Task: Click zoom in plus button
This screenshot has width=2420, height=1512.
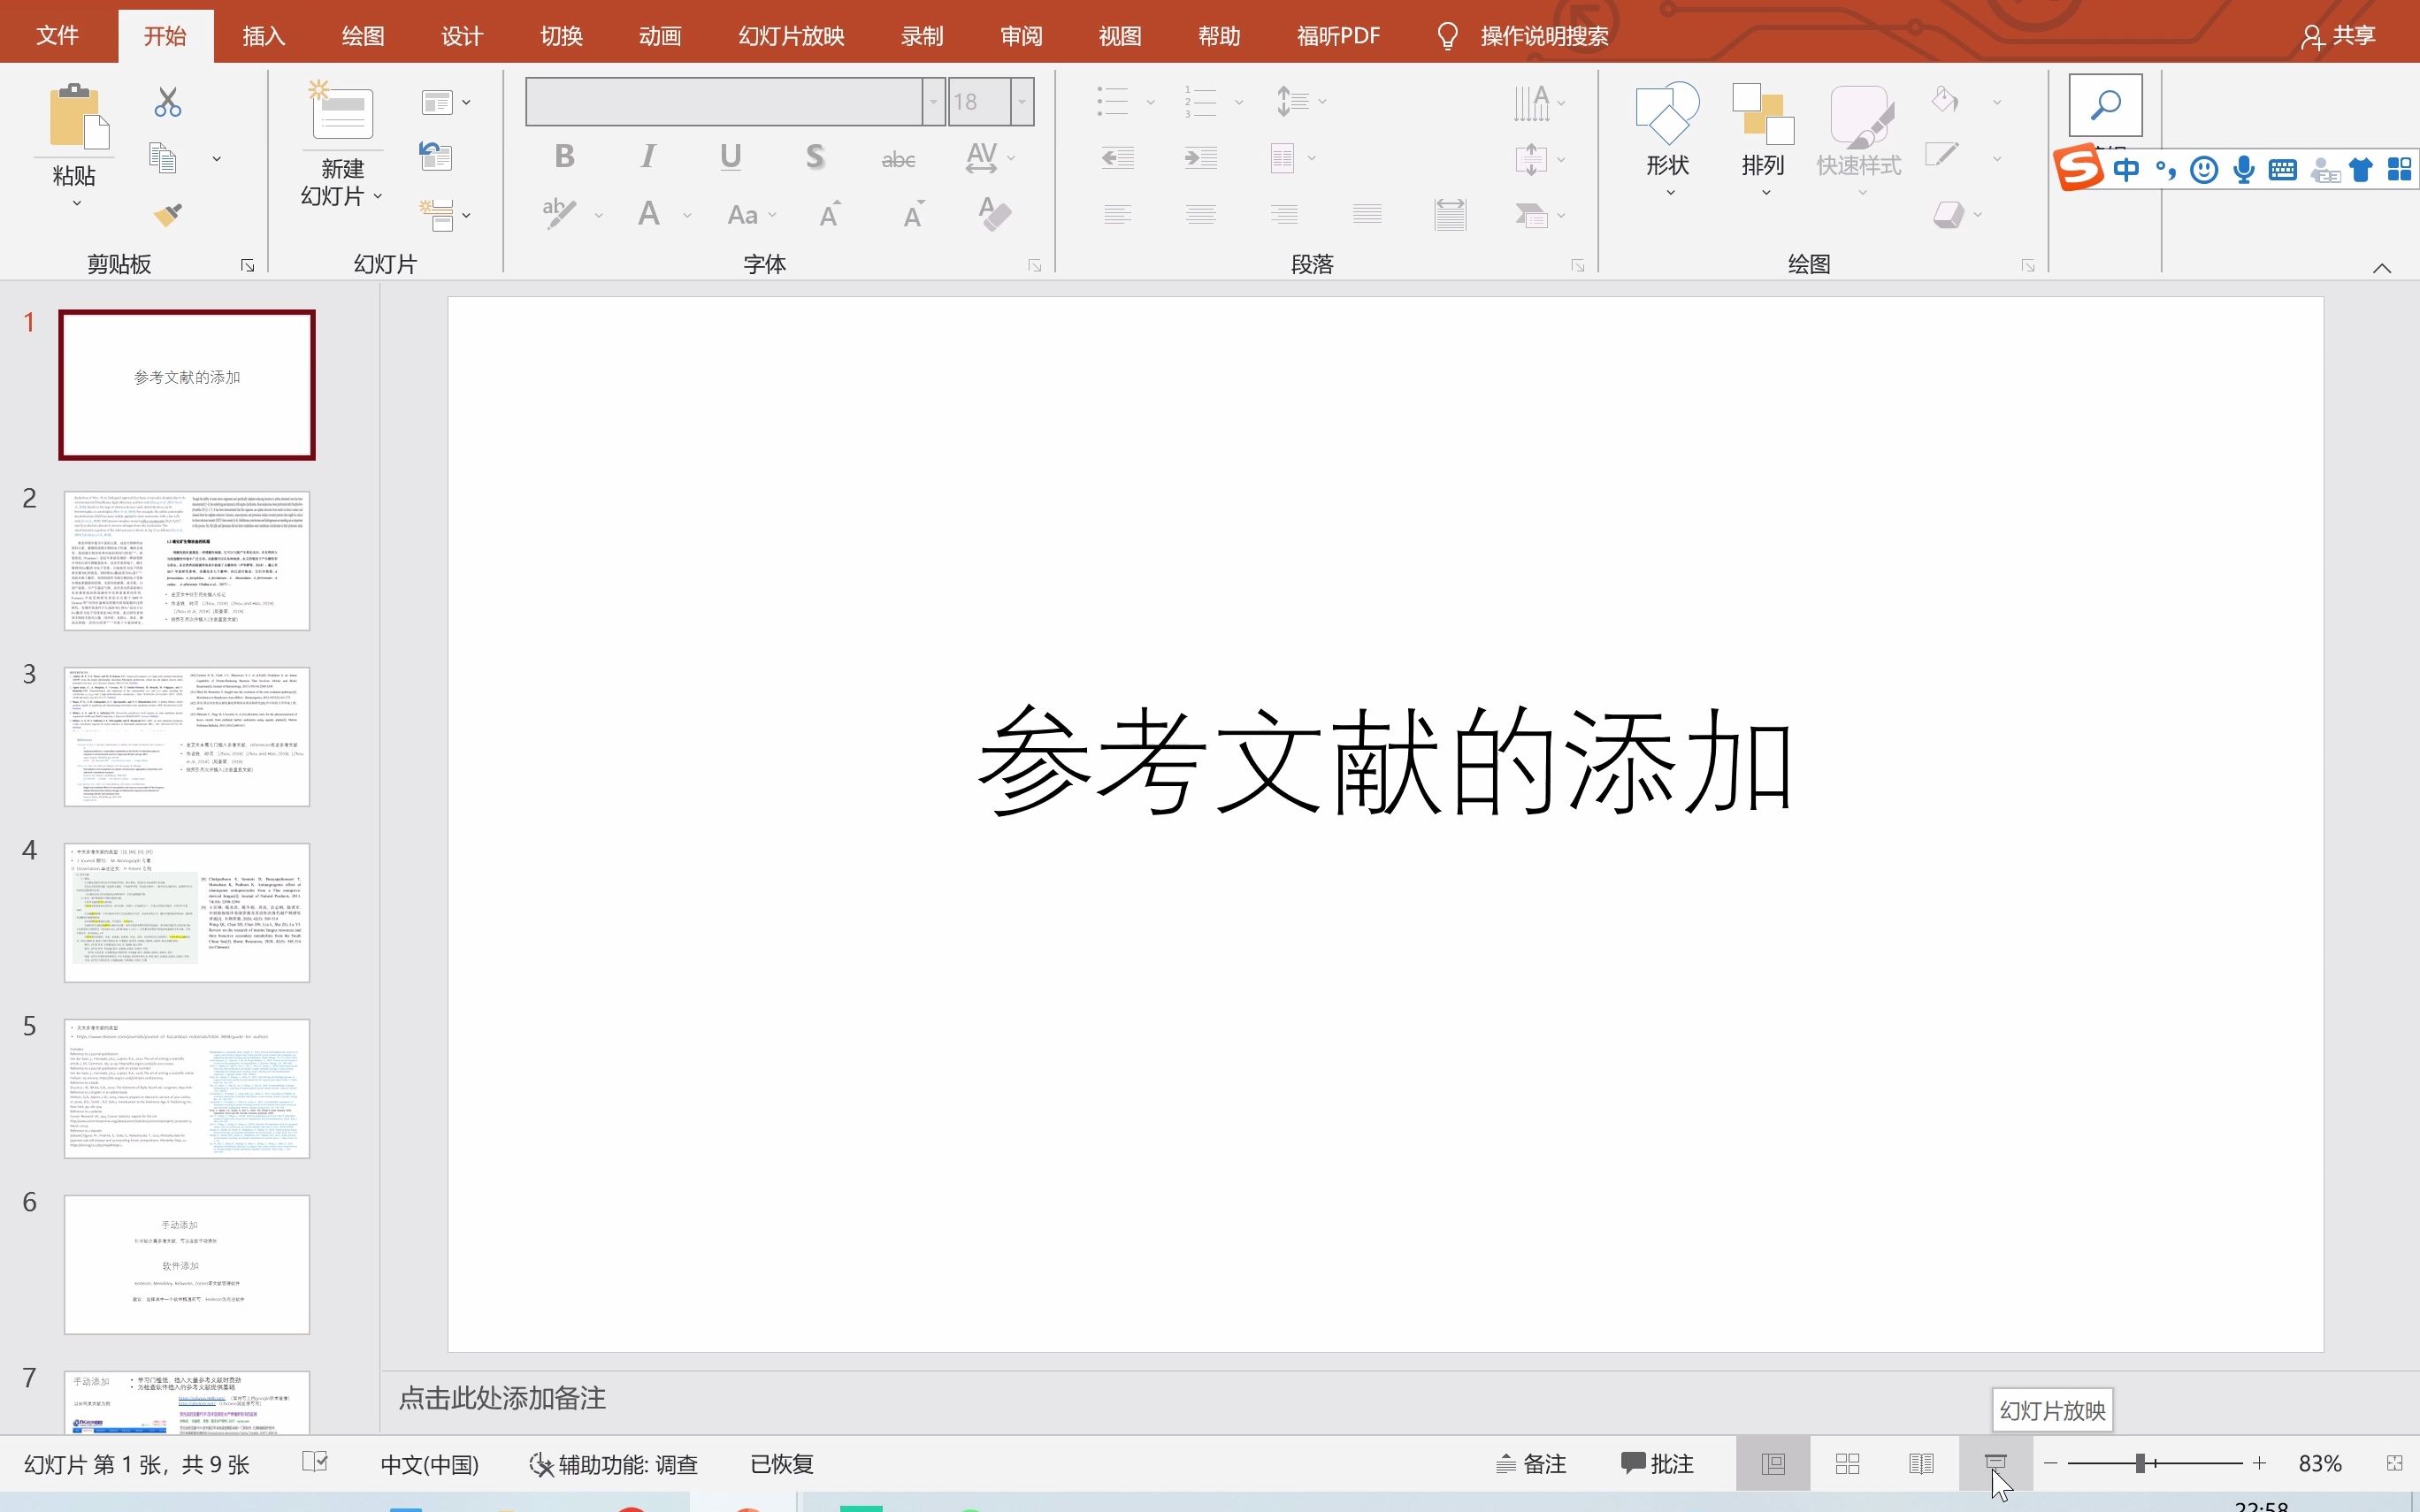Action: [x=2259, y=1463]
